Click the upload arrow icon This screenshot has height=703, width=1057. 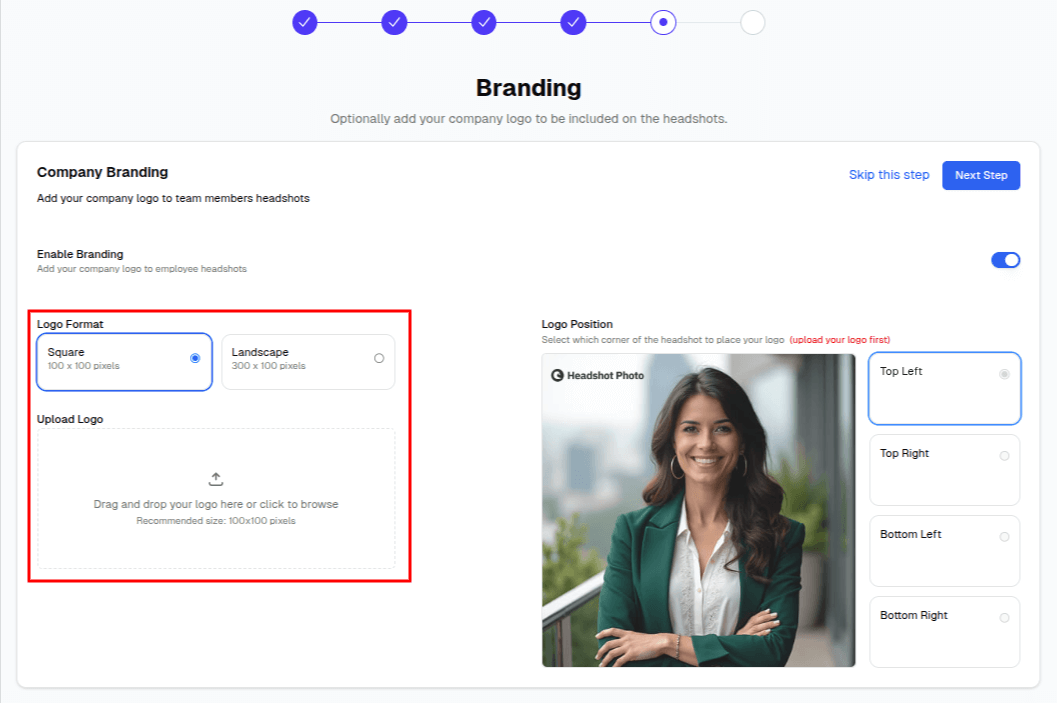point(216,479)
